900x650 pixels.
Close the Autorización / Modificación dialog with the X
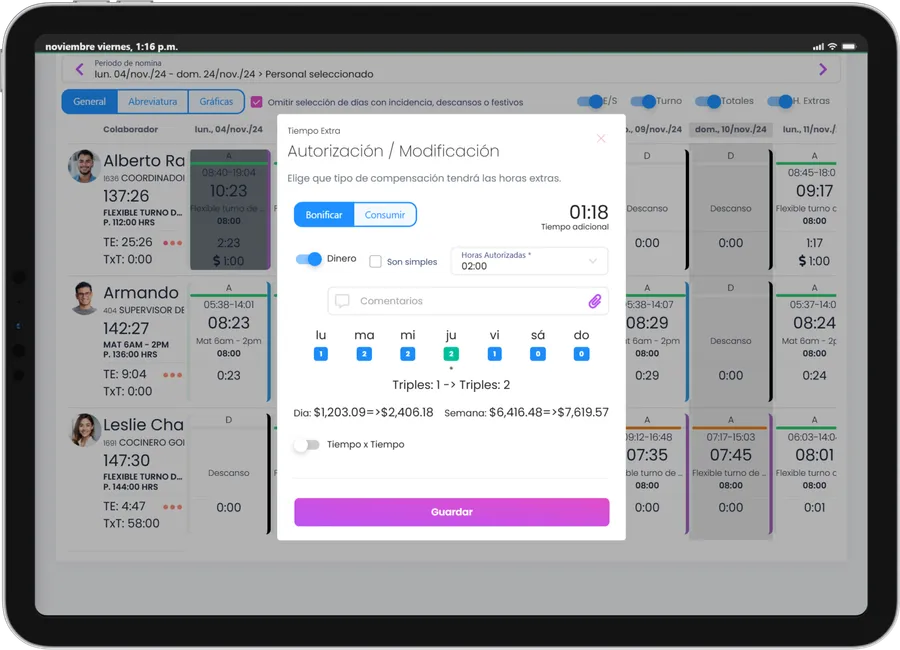tap(600, 140)
